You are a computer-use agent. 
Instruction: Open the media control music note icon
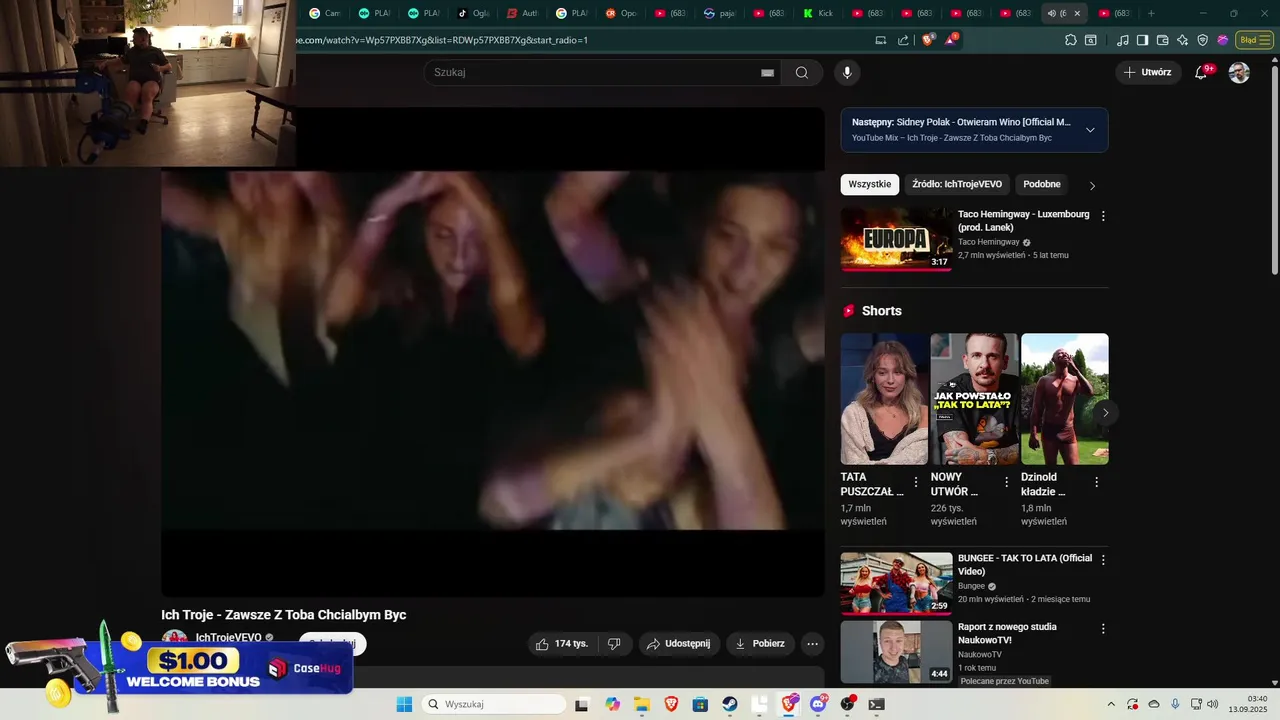click(1123, 40)
